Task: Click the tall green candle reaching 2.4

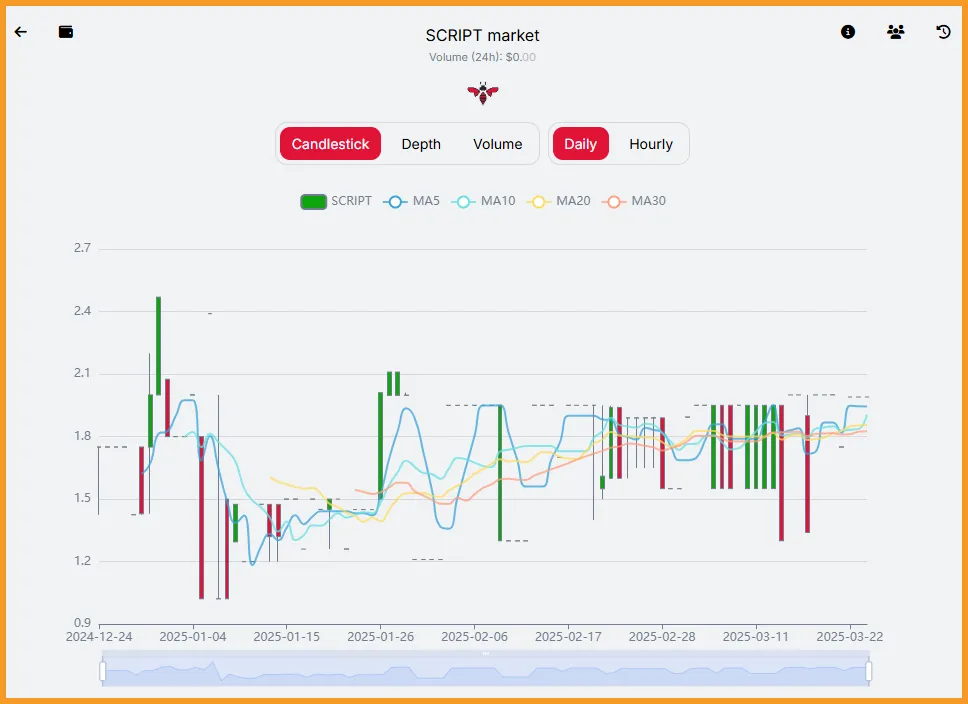Action: (159, 346)
